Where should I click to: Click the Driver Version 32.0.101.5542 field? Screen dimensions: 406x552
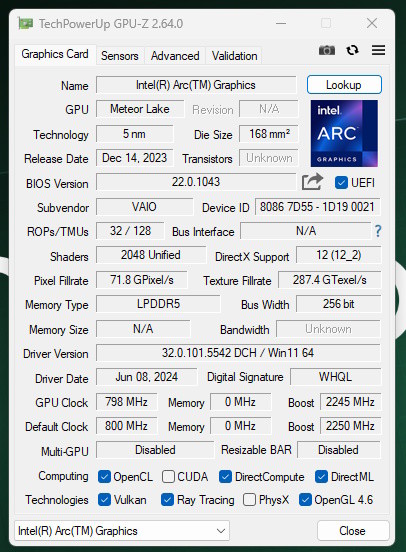tap(238, 353)
